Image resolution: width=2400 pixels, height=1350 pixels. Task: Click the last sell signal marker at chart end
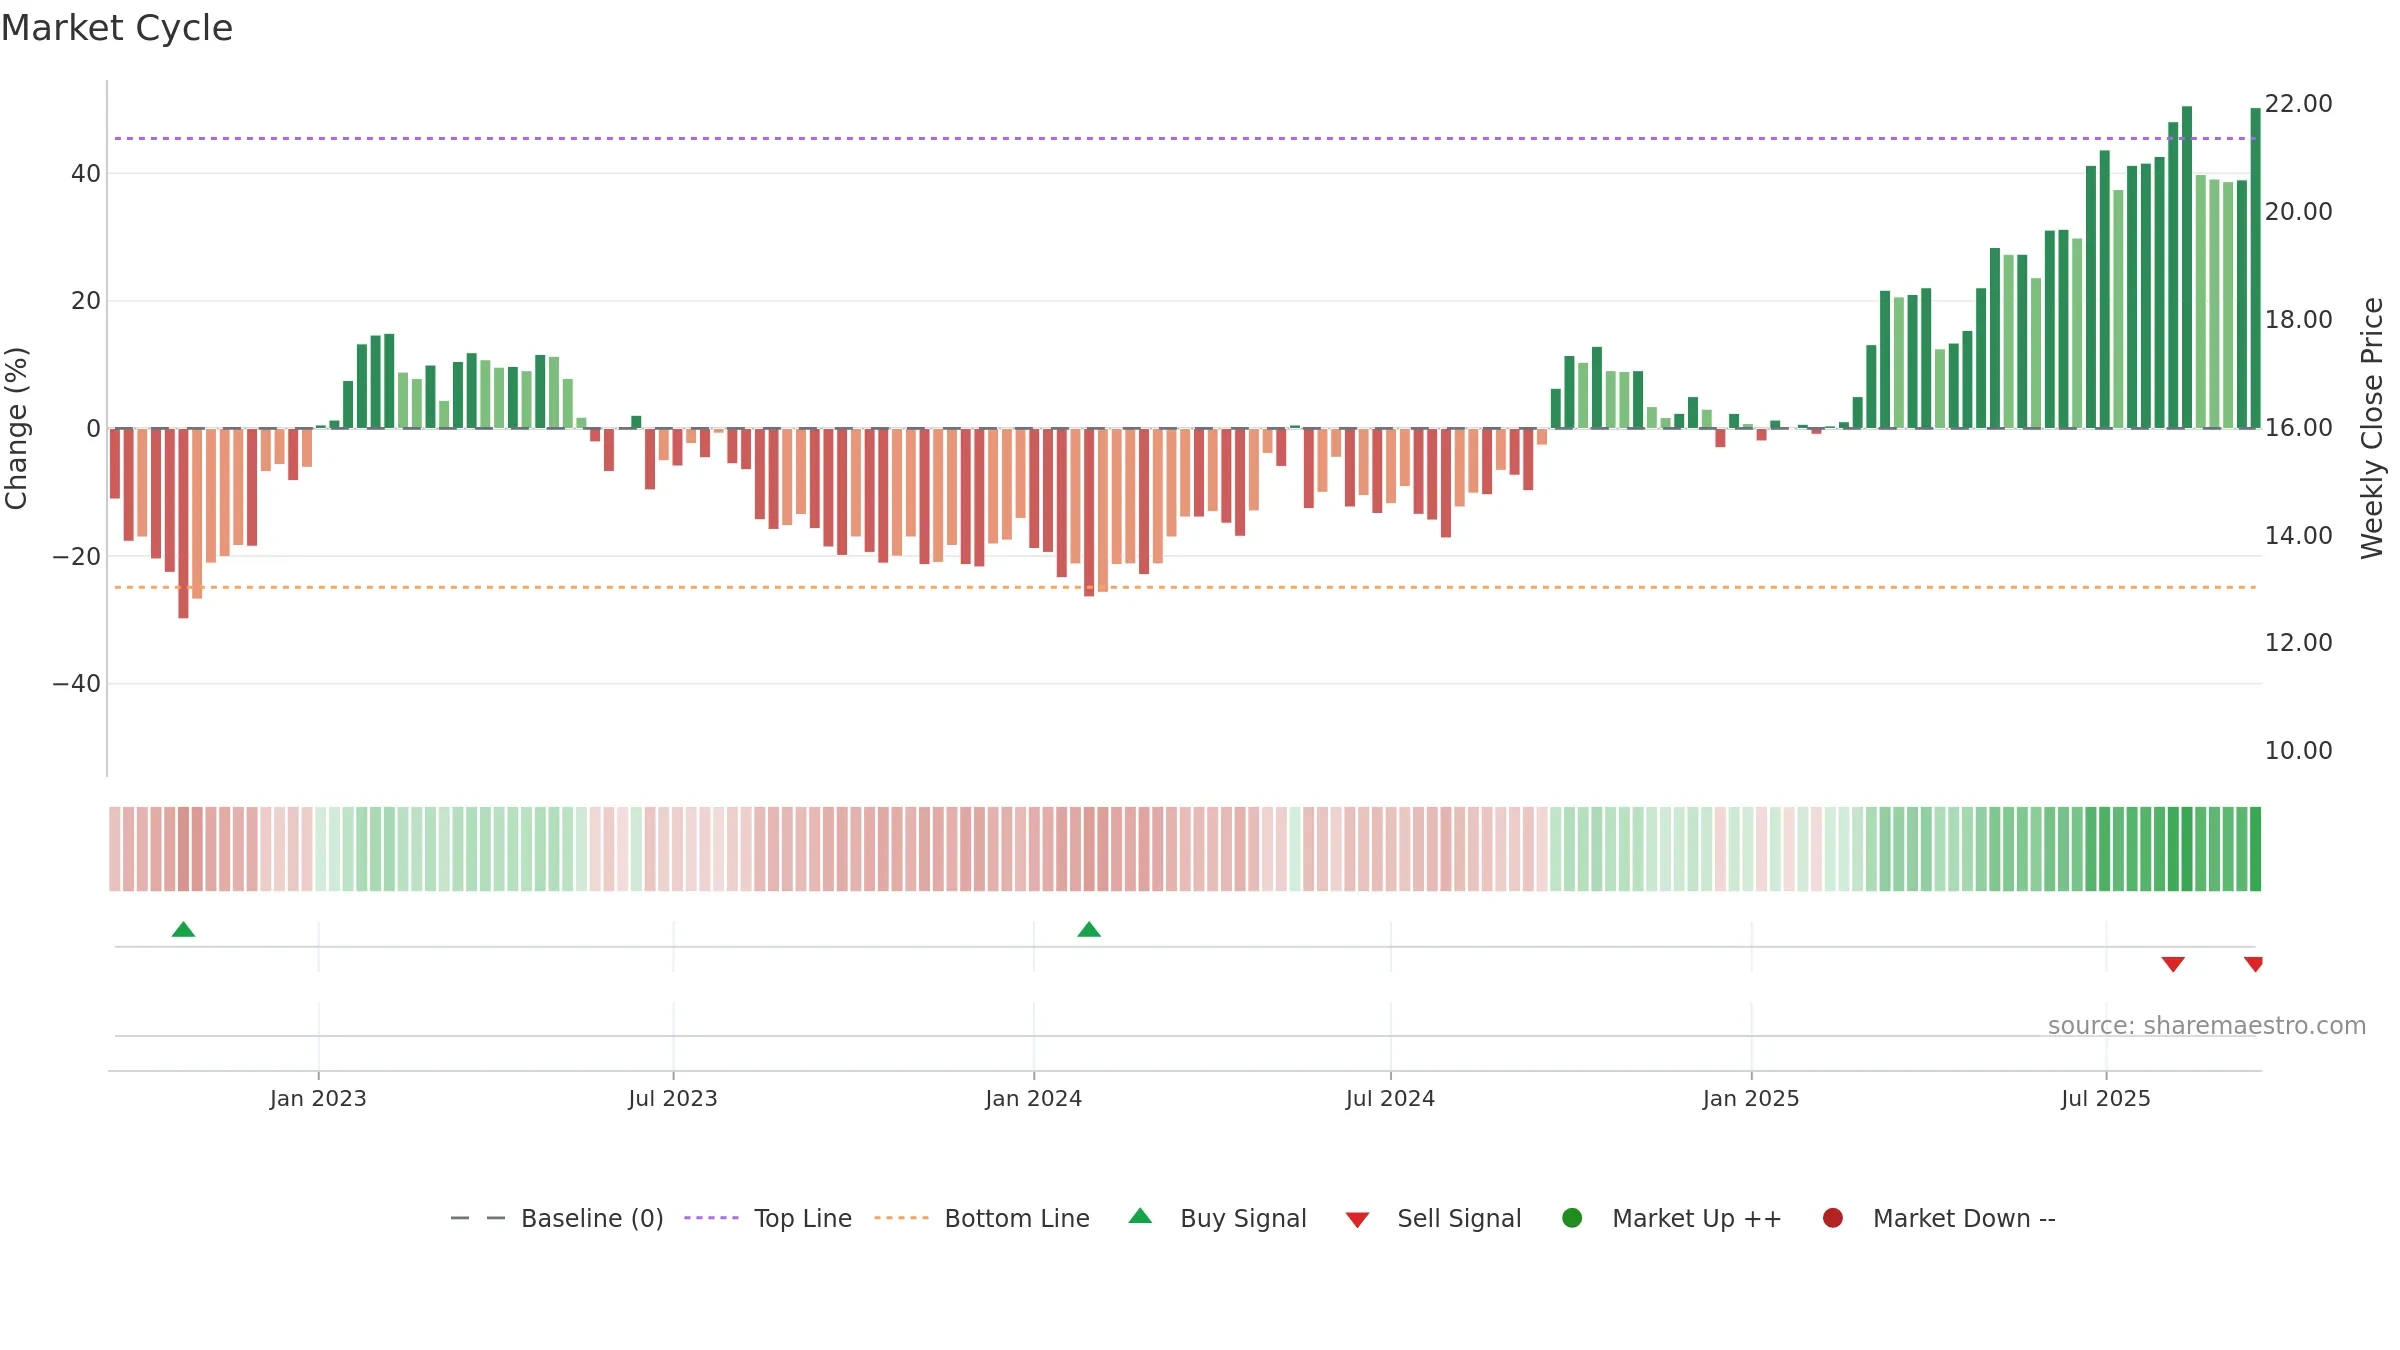pyautogui.click(x=2253, y=964)
